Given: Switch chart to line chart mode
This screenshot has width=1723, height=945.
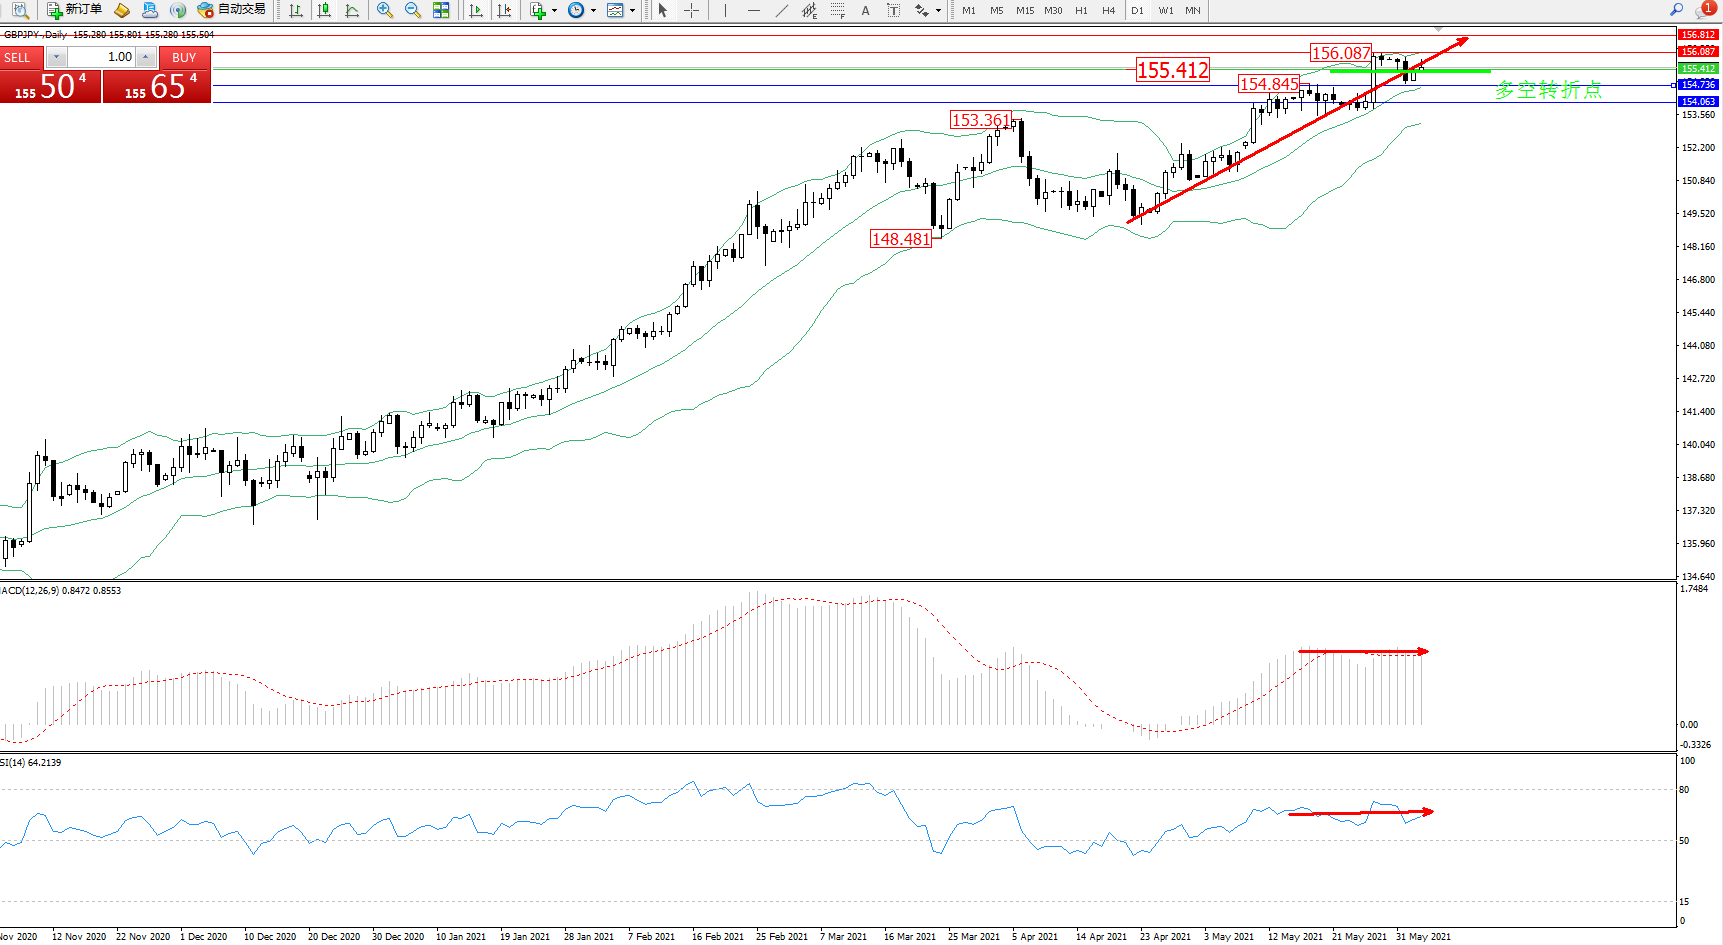Looking at the screenshot, I should pyautogui.click(x=352, y=10).
